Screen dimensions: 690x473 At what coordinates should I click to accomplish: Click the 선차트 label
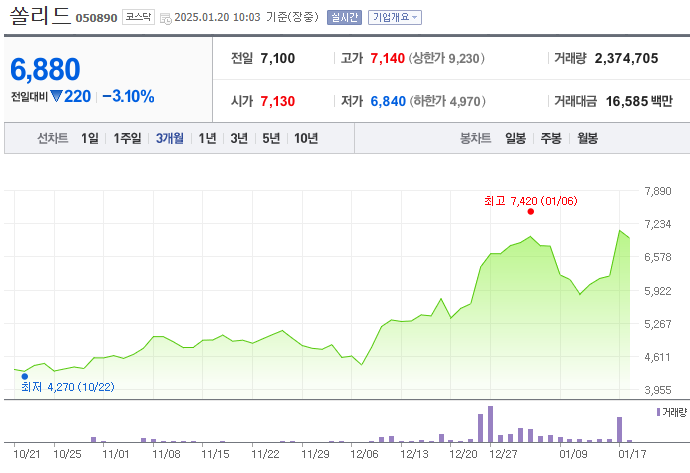click(52, 138)
